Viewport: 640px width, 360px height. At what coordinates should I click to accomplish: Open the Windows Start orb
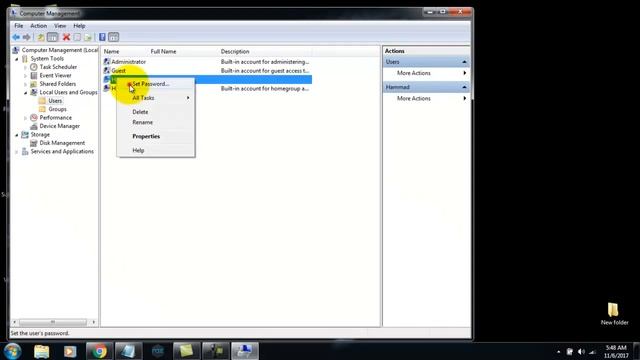[13, 351]
